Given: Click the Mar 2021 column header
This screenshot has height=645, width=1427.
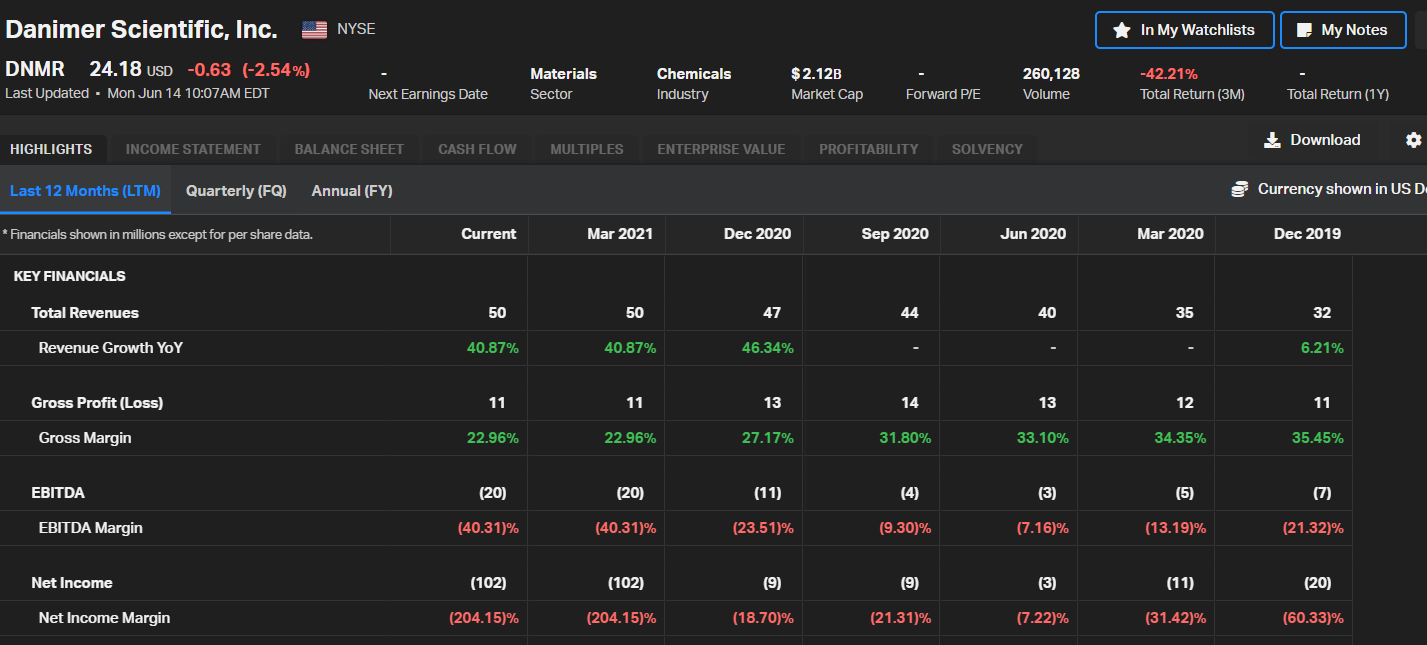Looking at the screenshot, I should pyautogui.click(x=620, y=234).
